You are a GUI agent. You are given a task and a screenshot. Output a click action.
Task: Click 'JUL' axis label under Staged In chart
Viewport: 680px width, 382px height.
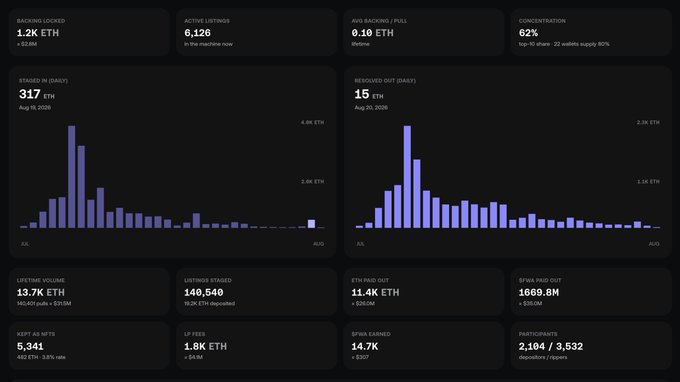click(x=25, y=244)
